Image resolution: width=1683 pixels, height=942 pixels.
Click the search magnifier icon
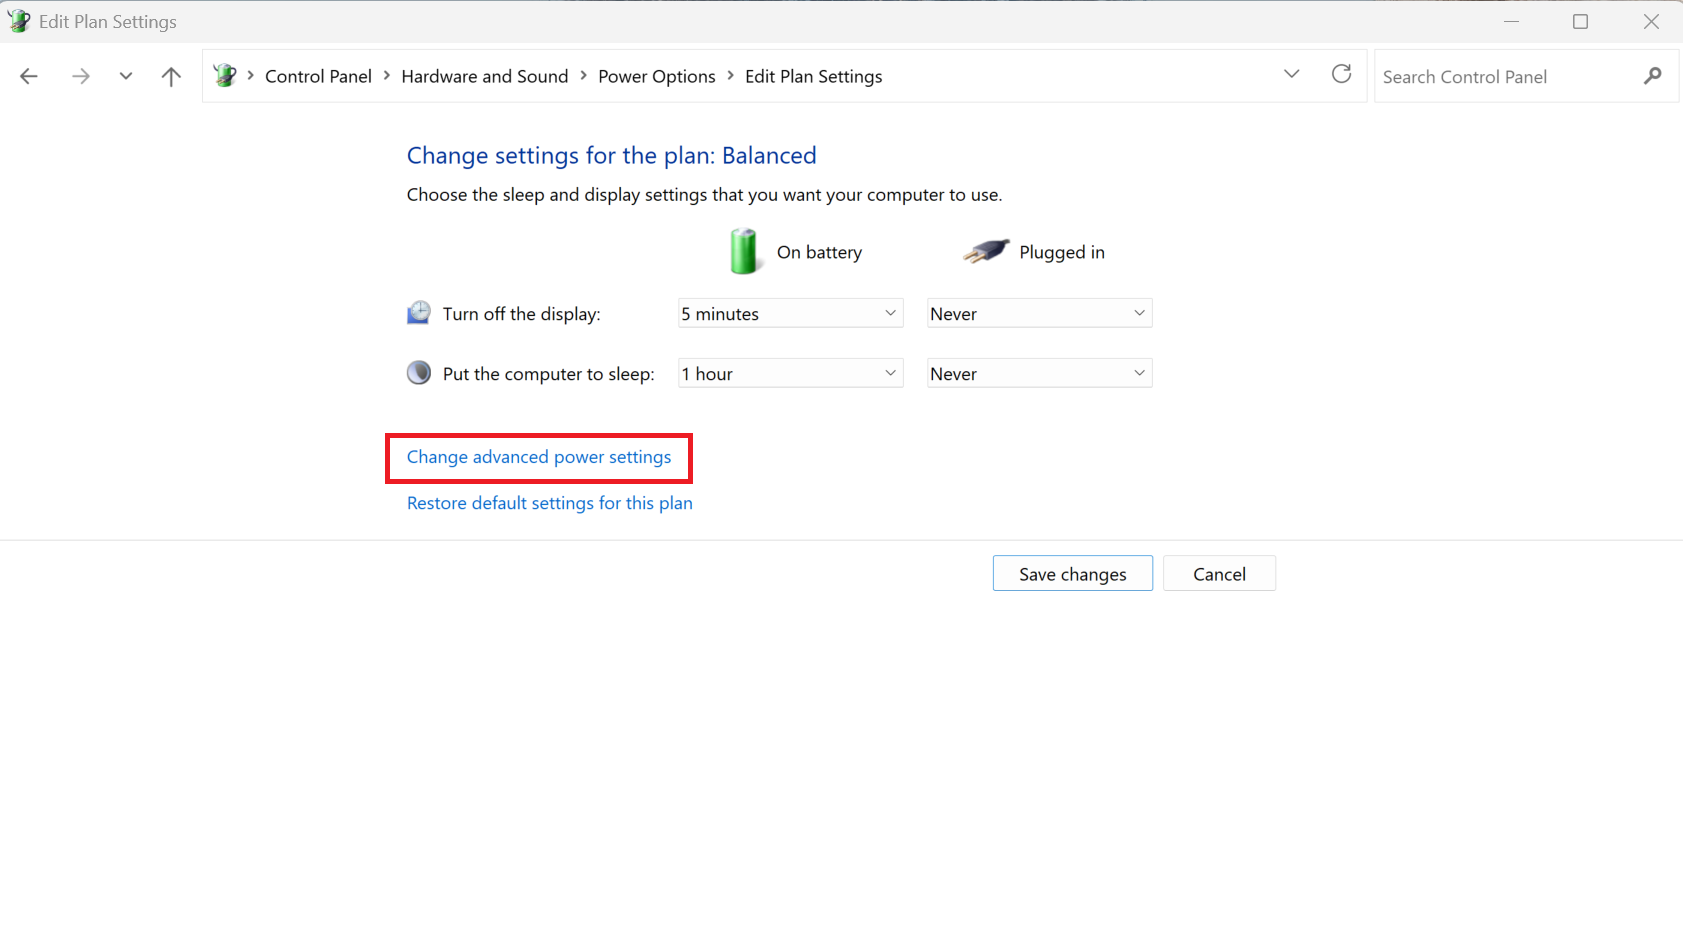1654,76
